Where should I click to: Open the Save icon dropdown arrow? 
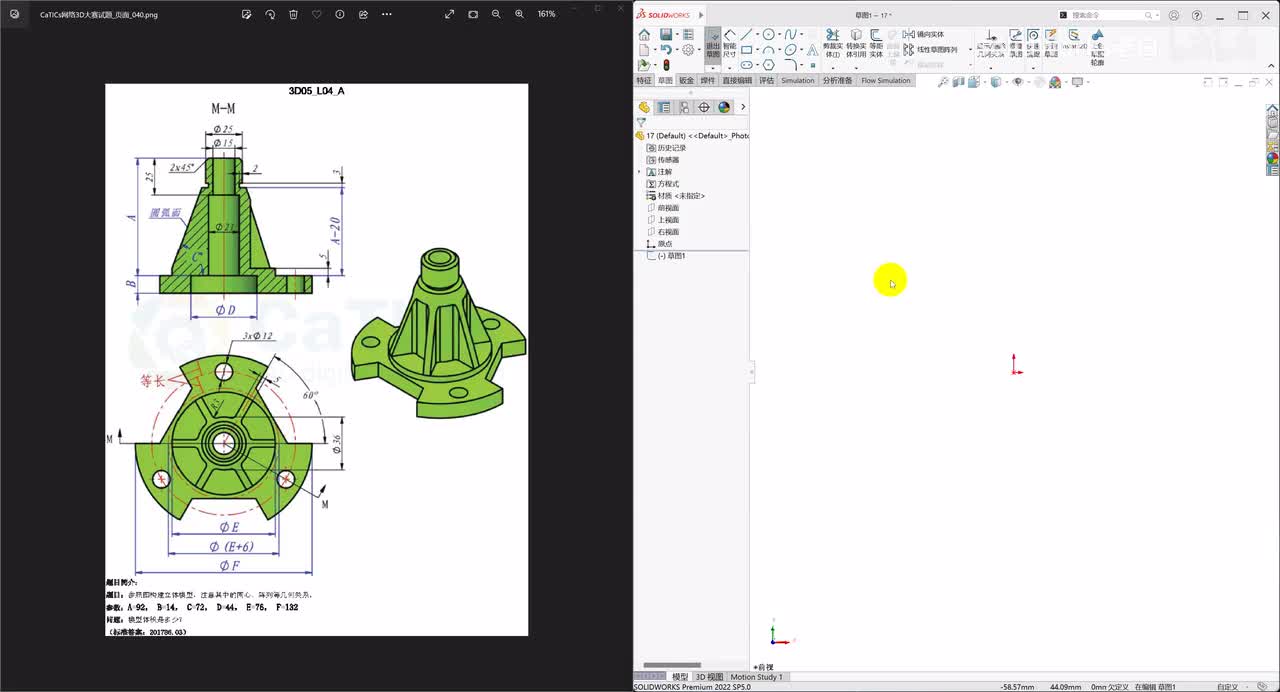[677, 35]
